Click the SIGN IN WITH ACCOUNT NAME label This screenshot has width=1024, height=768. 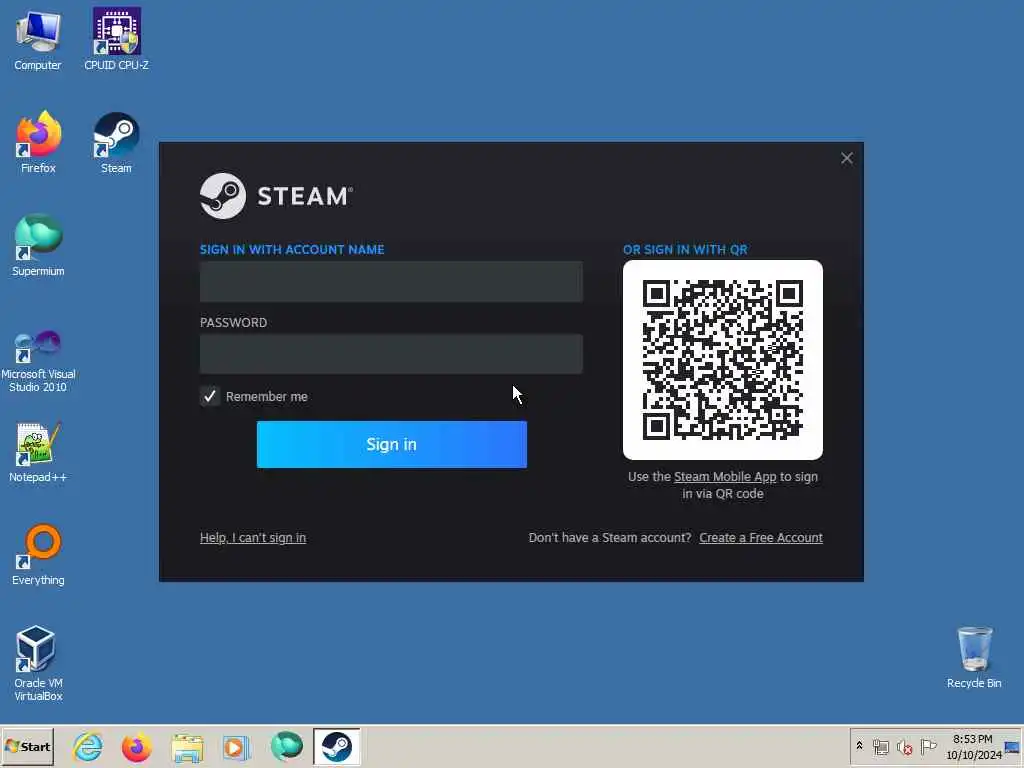[x=292, y=249]
